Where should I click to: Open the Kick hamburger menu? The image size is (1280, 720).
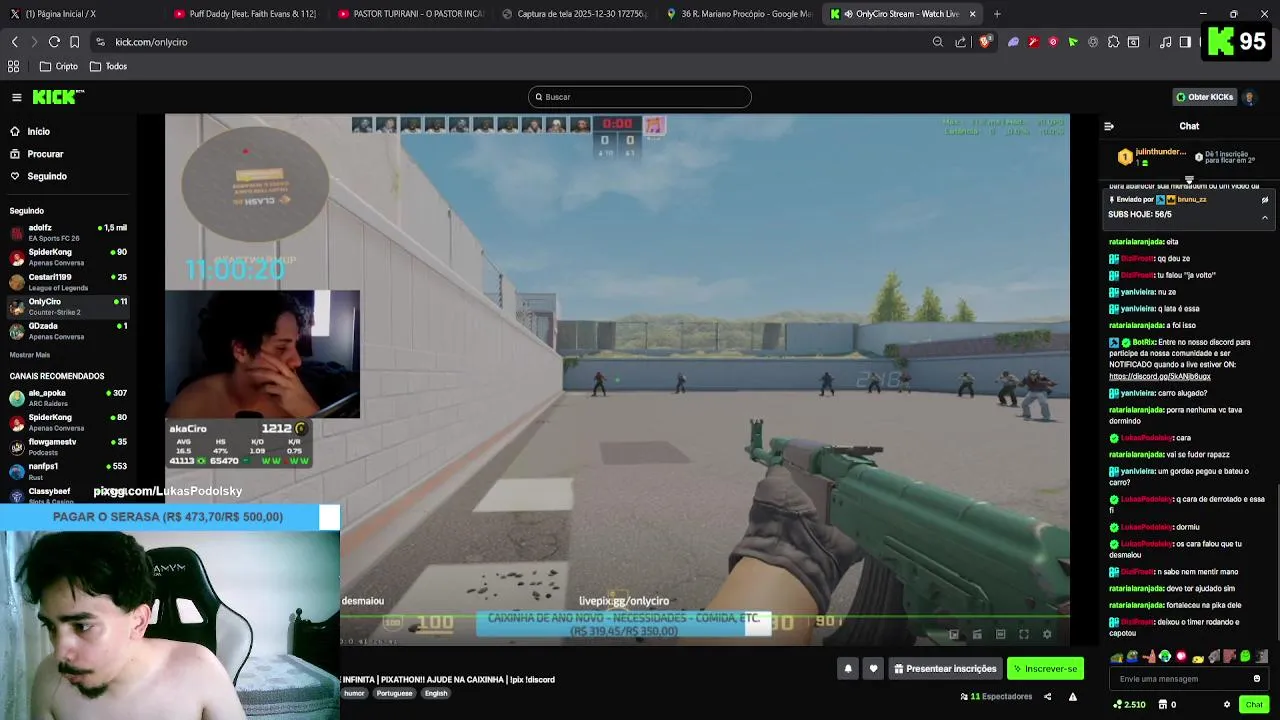coord(17,97)
